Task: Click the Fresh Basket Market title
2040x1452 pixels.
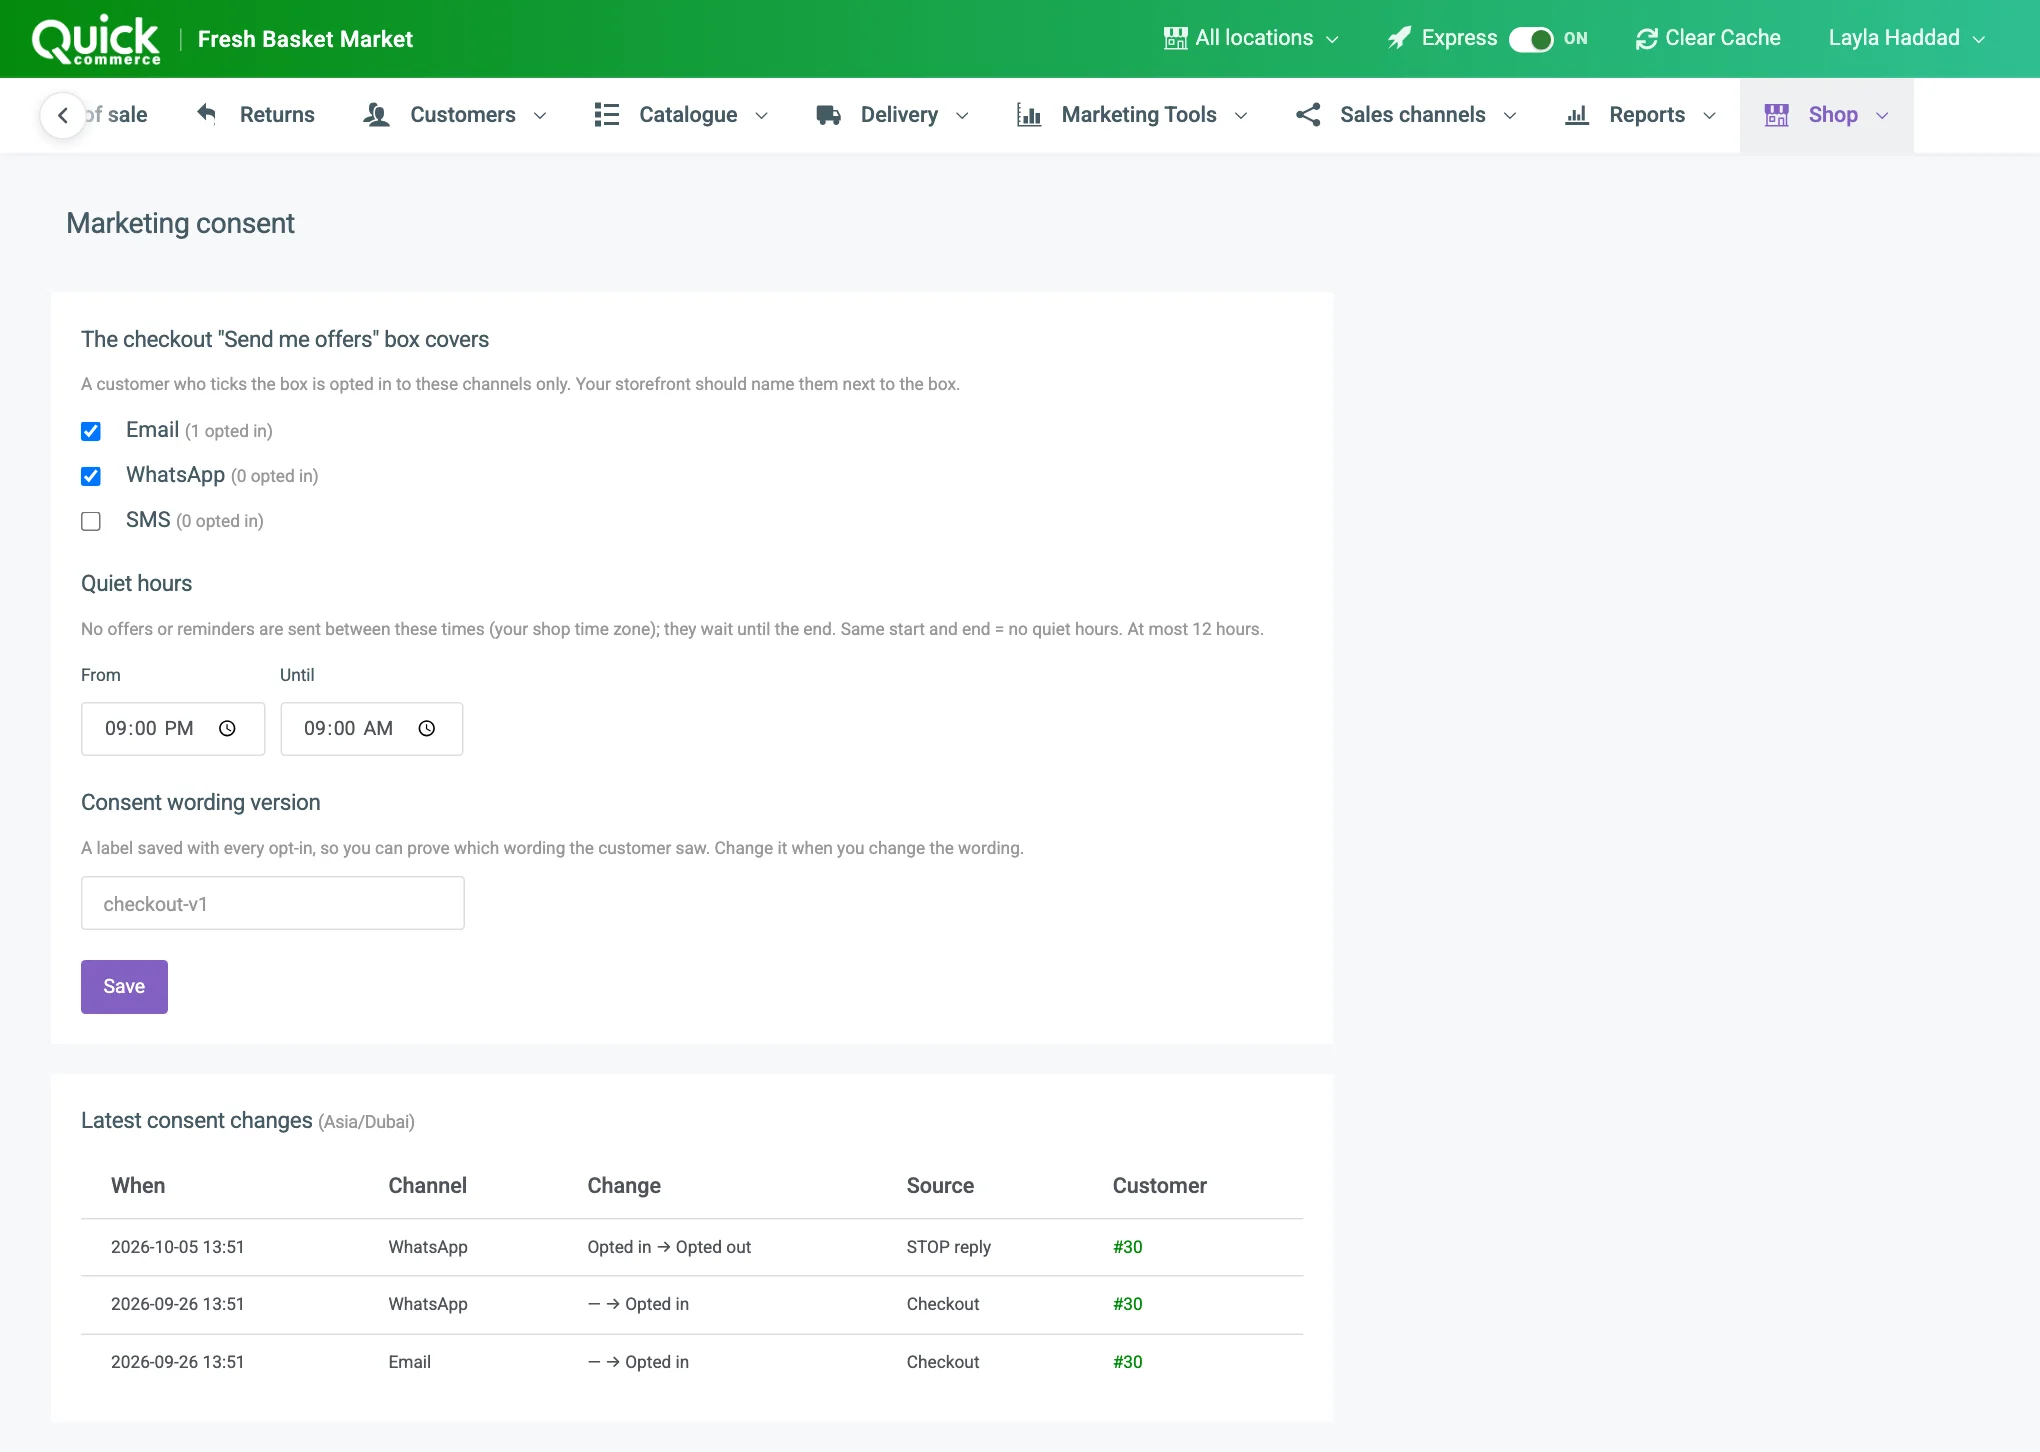Action: pyautogui.click(x=305, y=39)
